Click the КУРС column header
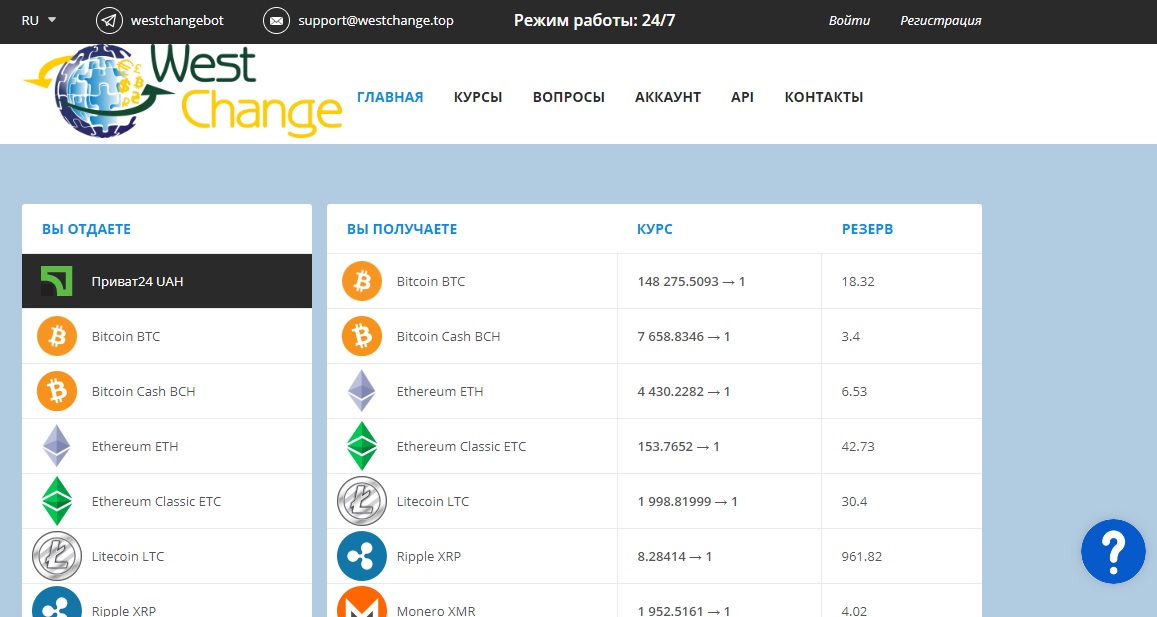This screenshot has width=1157, height=617. click(x=655, y=229)
